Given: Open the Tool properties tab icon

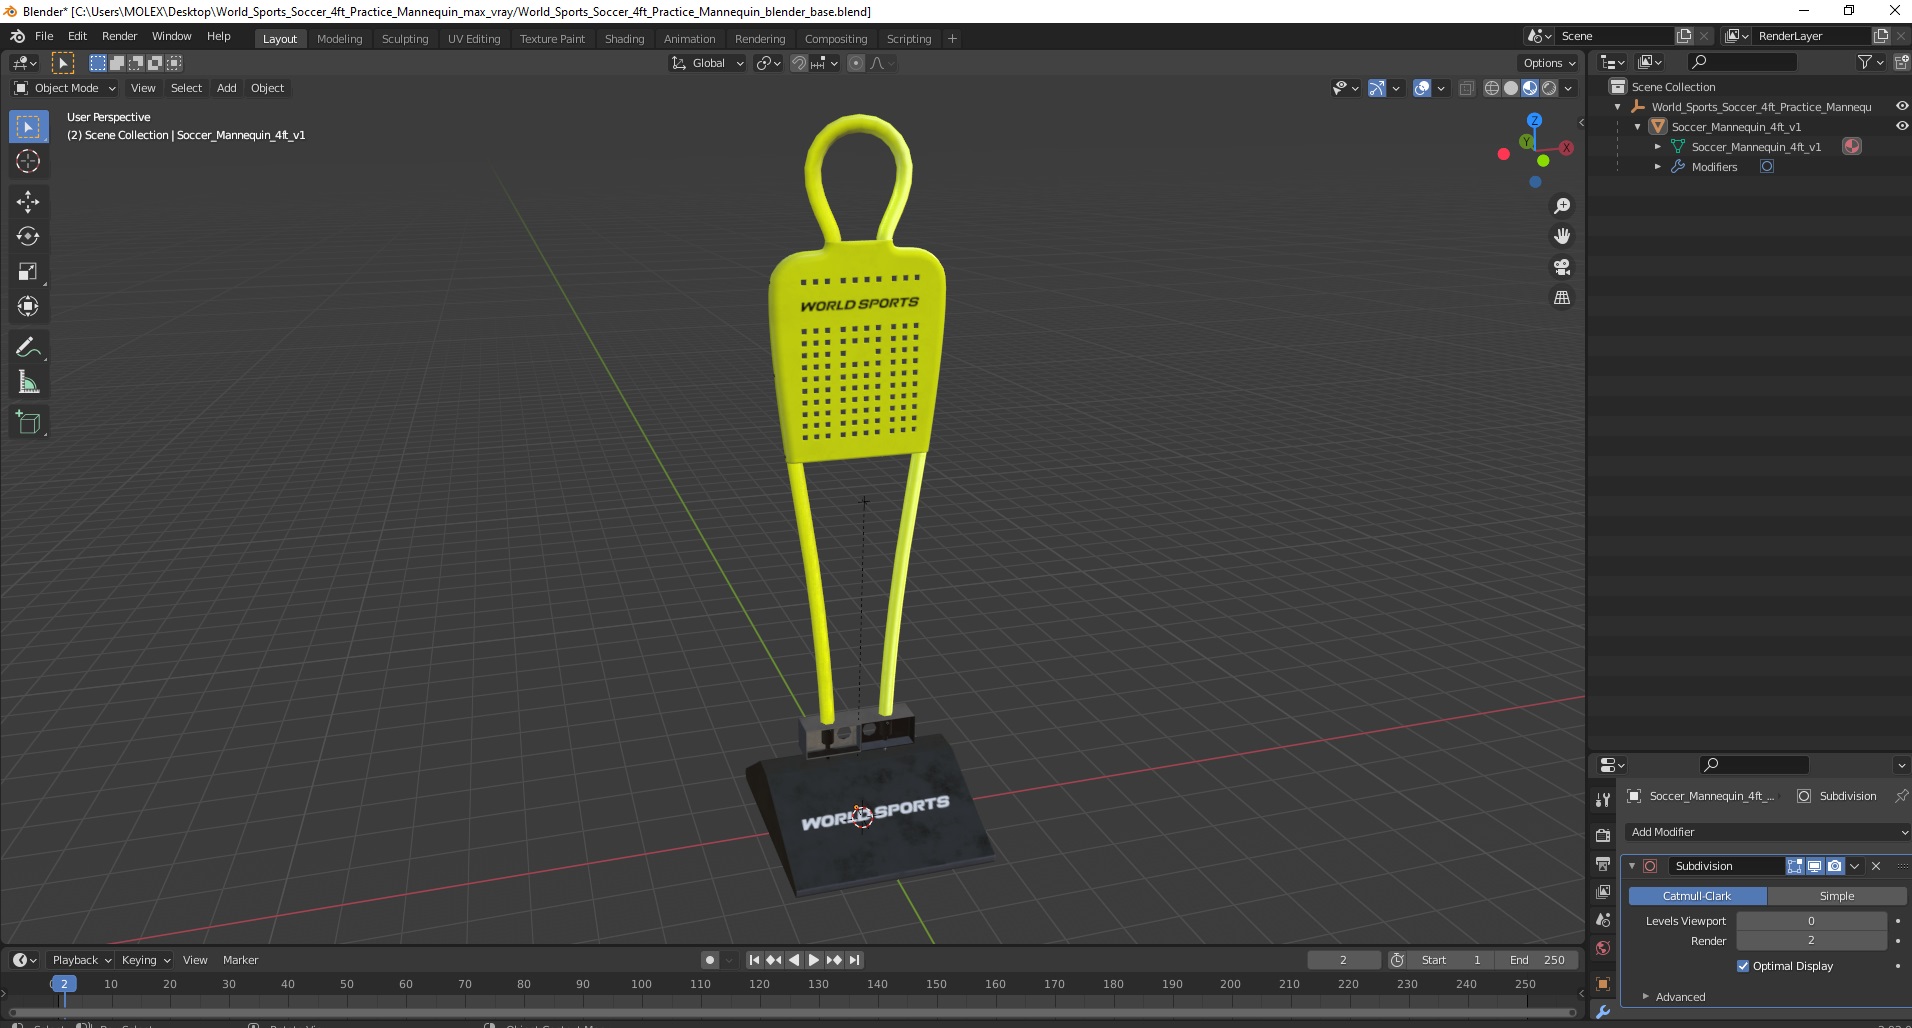Looking at the screenshot, I should click(x=1603, y=800).
